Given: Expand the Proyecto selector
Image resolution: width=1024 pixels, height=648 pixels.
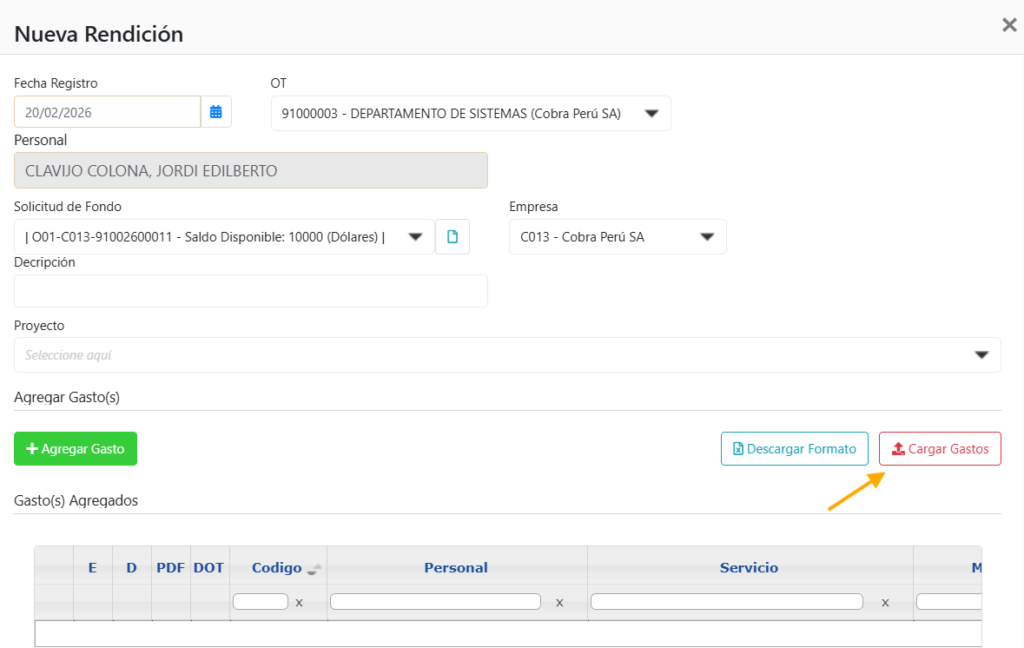Looking at the screenshot, I should click(x=981, y=355).
